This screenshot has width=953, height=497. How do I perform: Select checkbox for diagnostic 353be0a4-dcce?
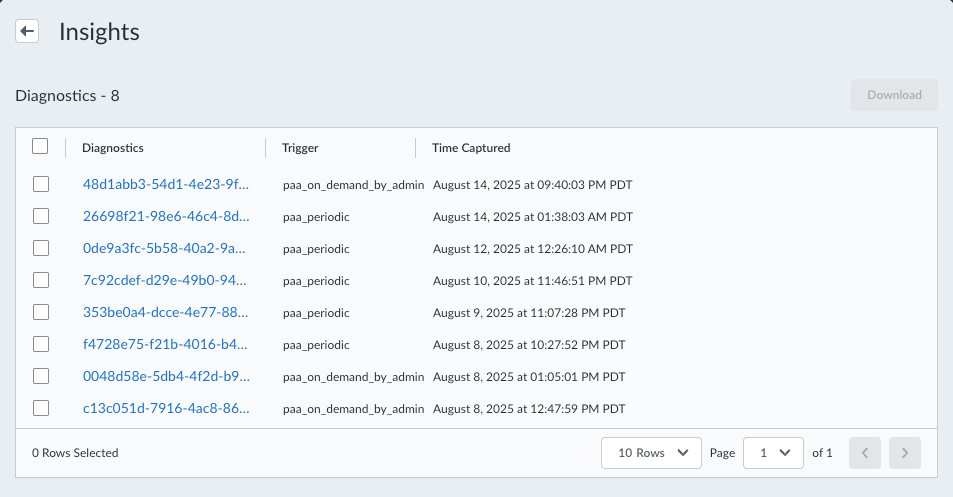pos(41,312)
